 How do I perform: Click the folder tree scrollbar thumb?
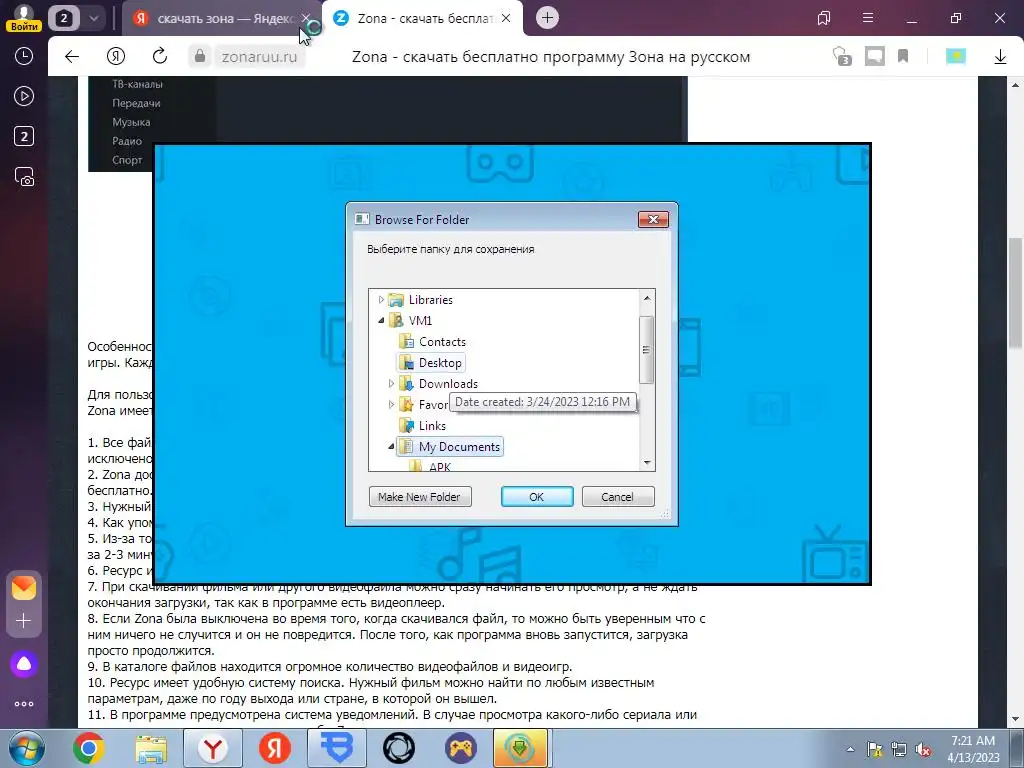(x=647, y=350)
